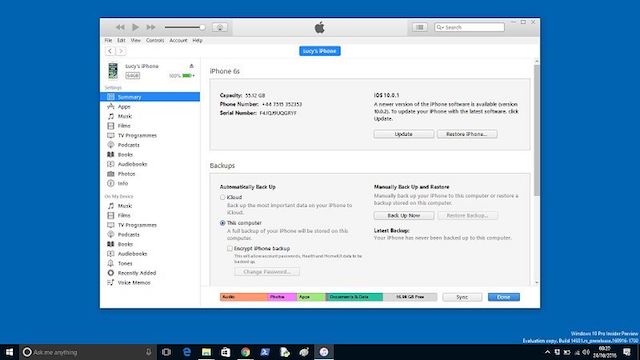Click the Photos storage segment
The height and width of the screenshot is (360, 640).
point(282,297)
